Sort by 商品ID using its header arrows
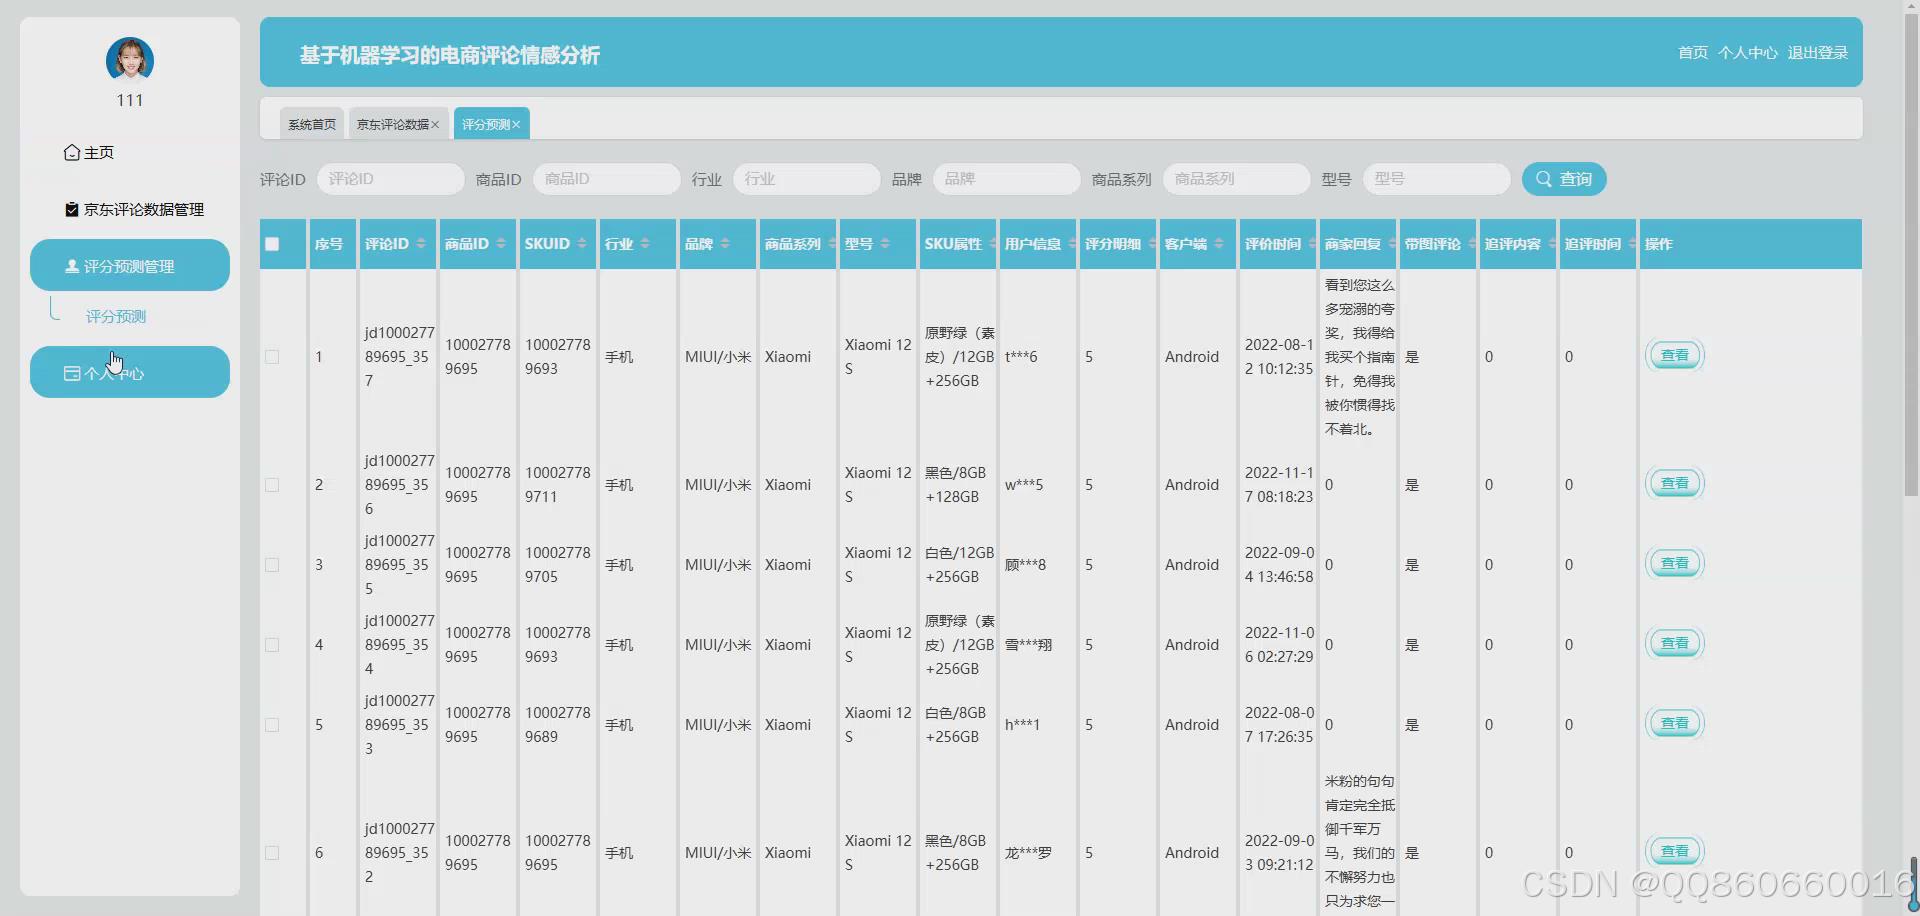This screenshot has height=916, width=1920. point(501,244)
